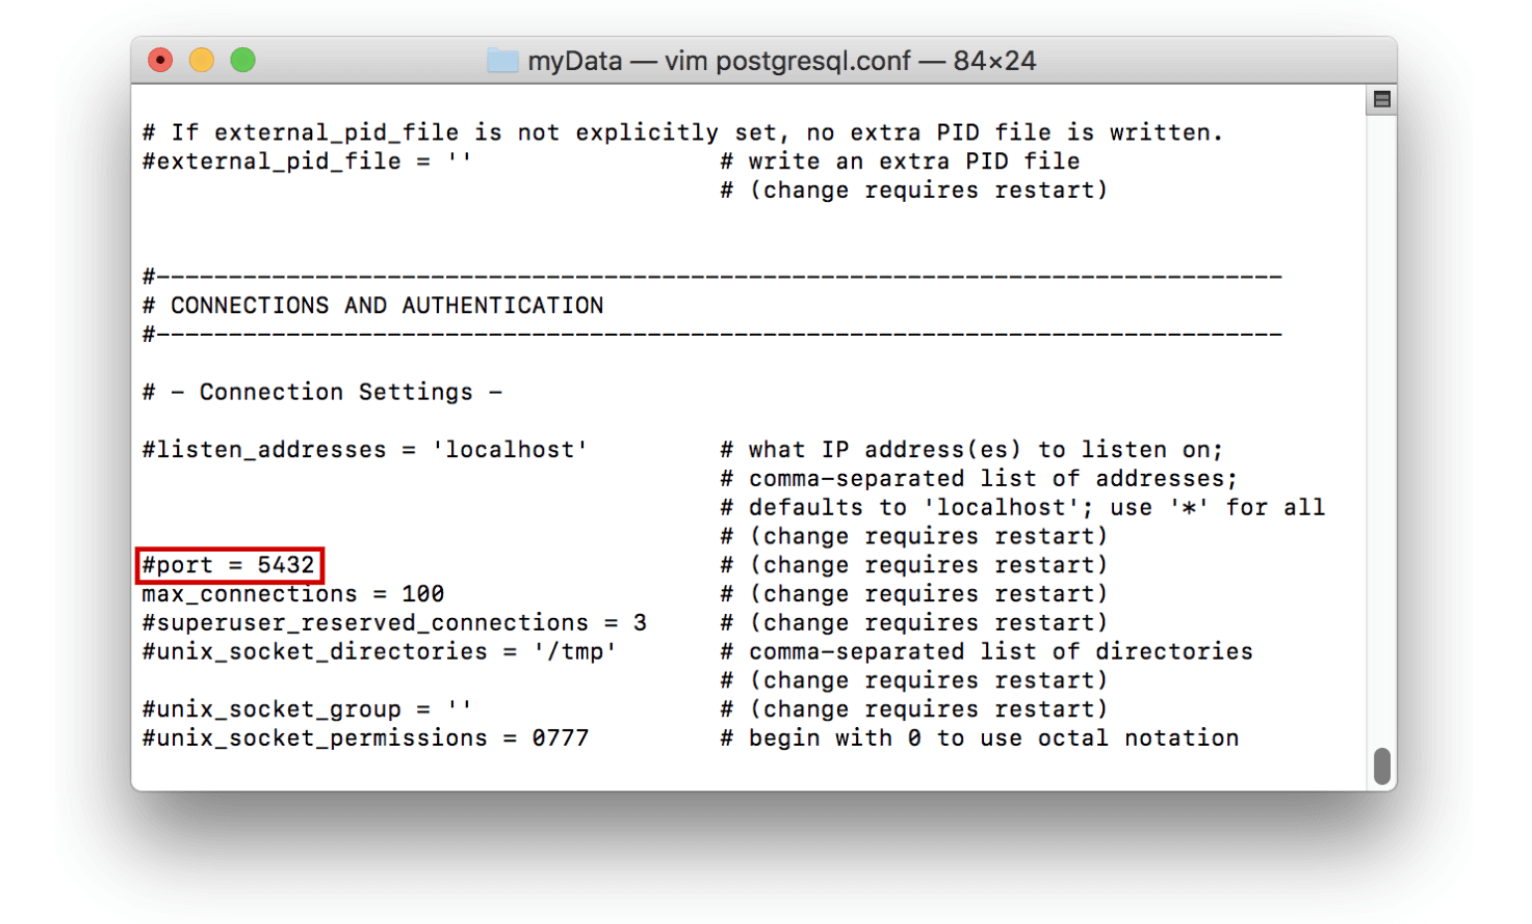Click the myData folder proxy icon
The image size is (1532, 924).
503,60
